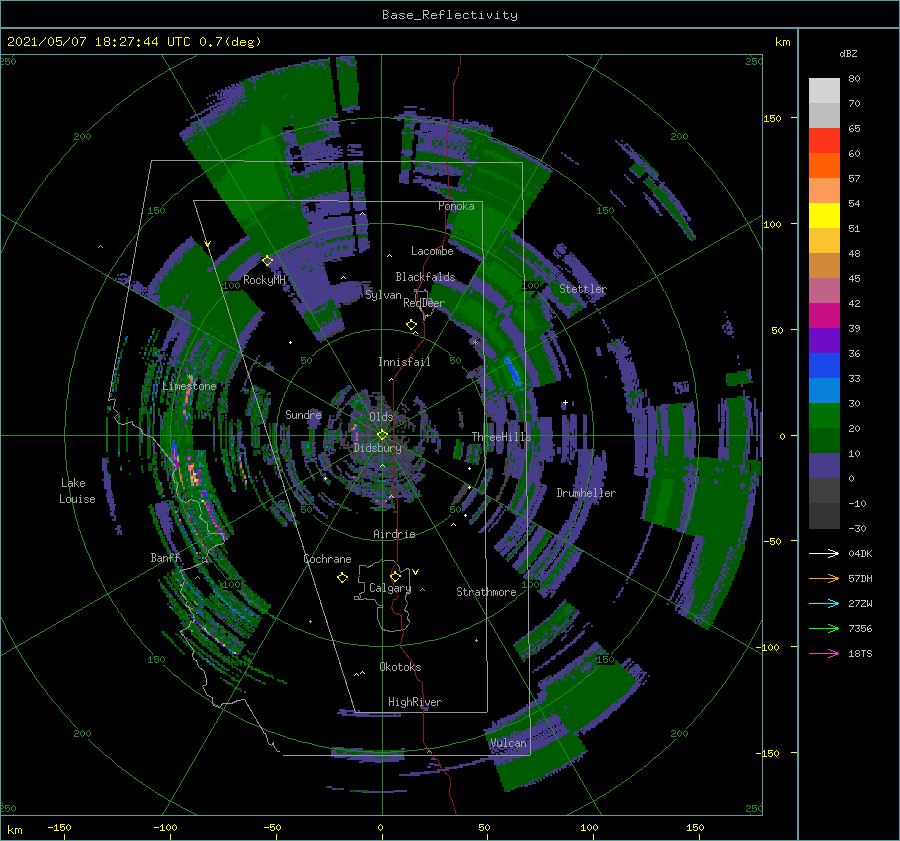Screen dimensions: 900x841
Task: Click the HighRiver label
Action: point(415,702)
